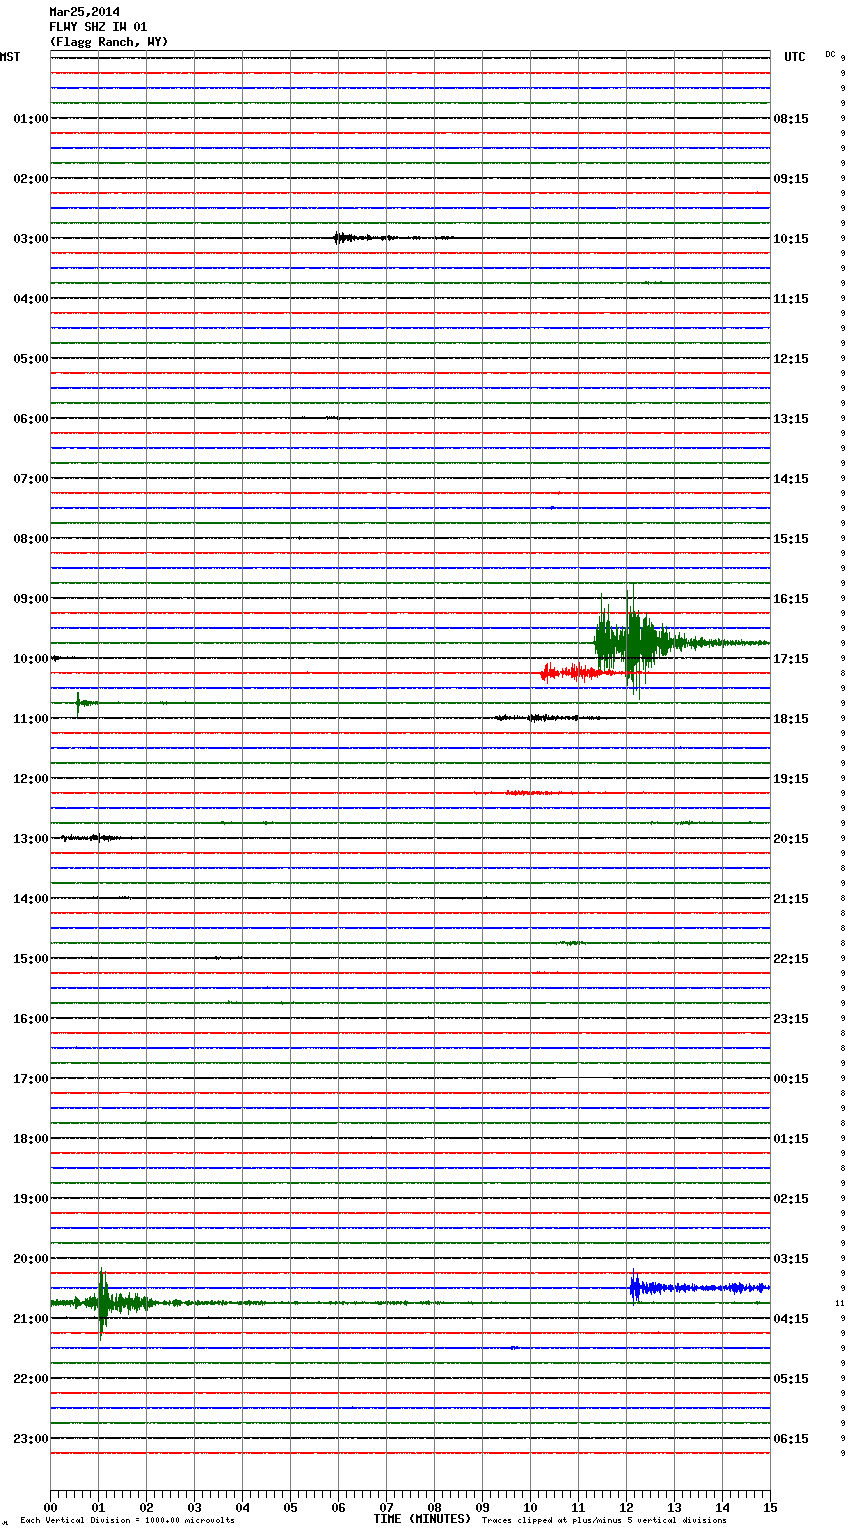Screen dimensions: 850x1534
Task: Click the UTC timezone label
Action: [x=795, y=57]
